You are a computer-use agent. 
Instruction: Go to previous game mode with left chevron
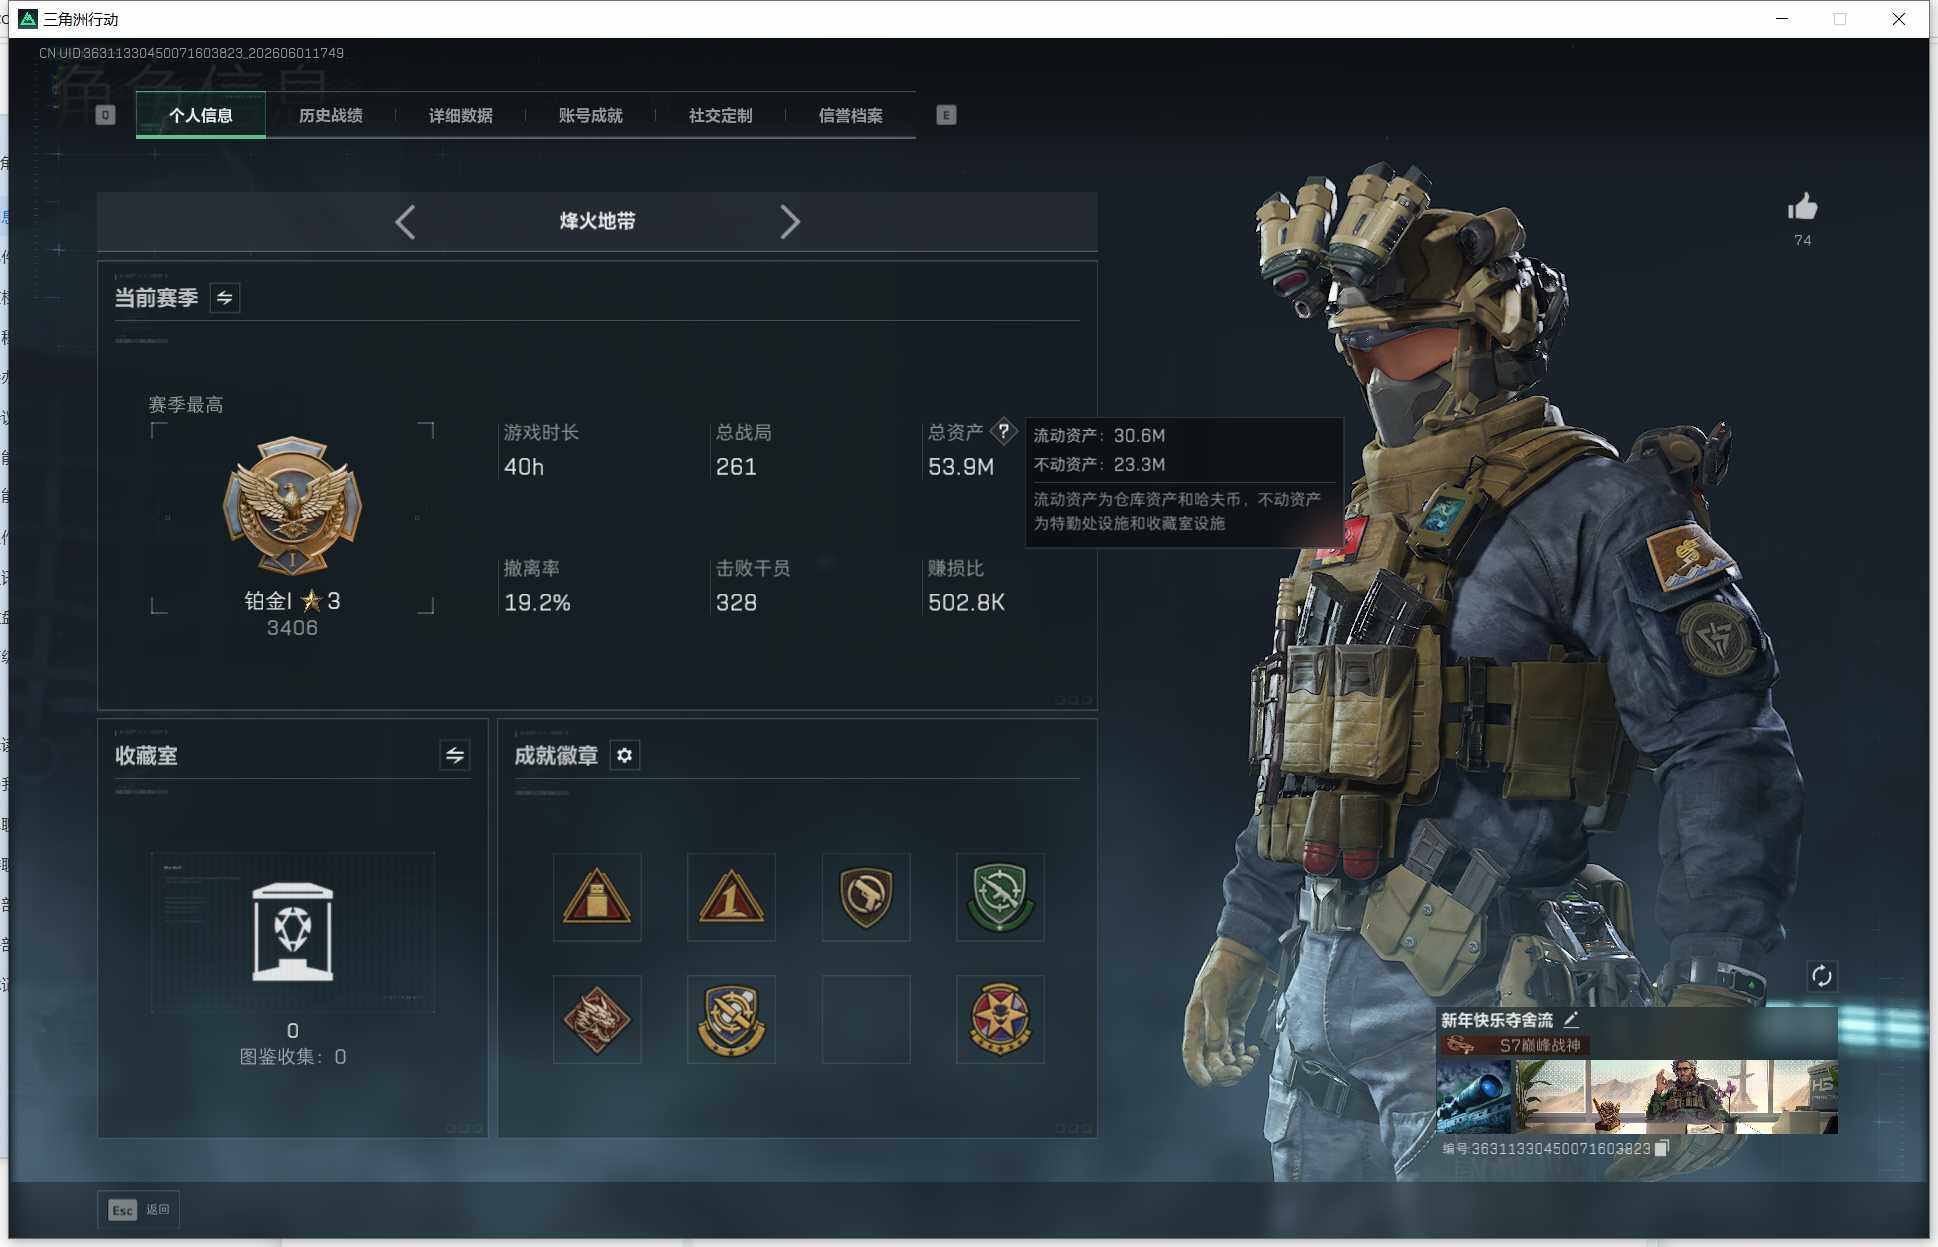point(405,221)
